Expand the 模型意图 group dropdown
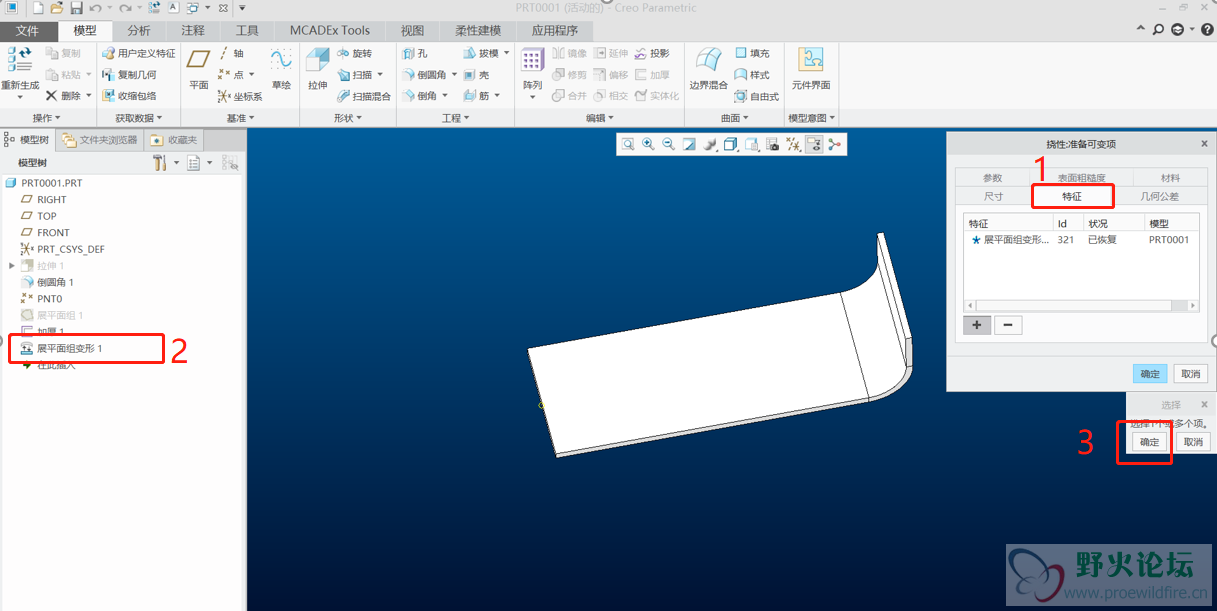 (x=812, y=118)
